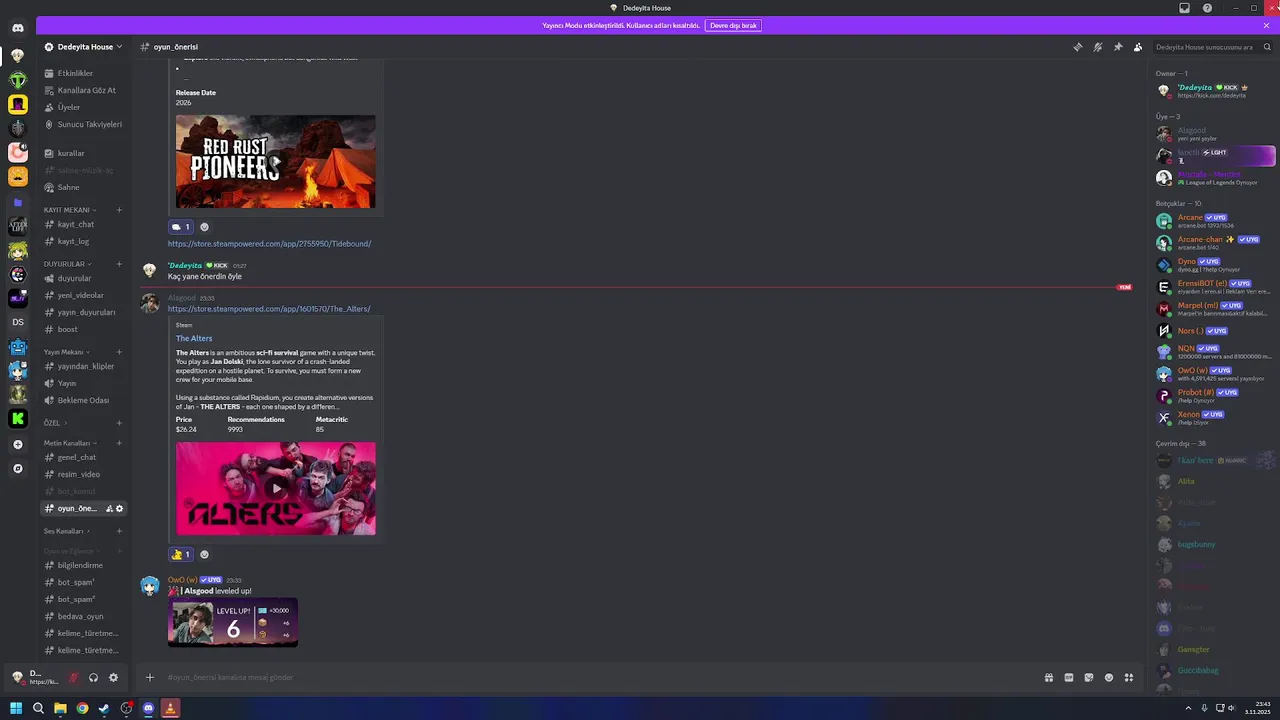
Task: Open Arcane bot in member list
Action: pyautogui.click(x=1213, y=221)
